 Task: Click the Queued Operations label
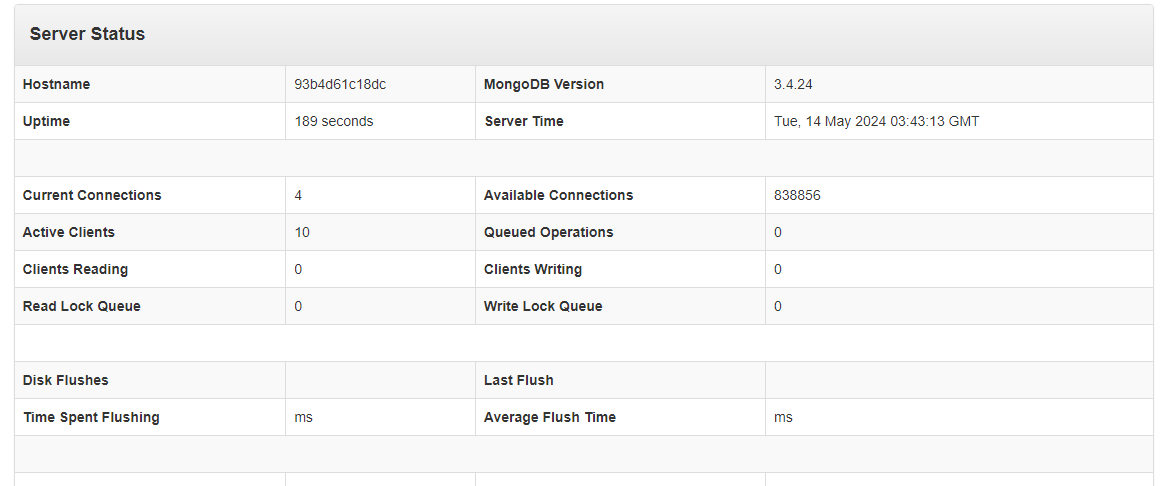point(549,232)
